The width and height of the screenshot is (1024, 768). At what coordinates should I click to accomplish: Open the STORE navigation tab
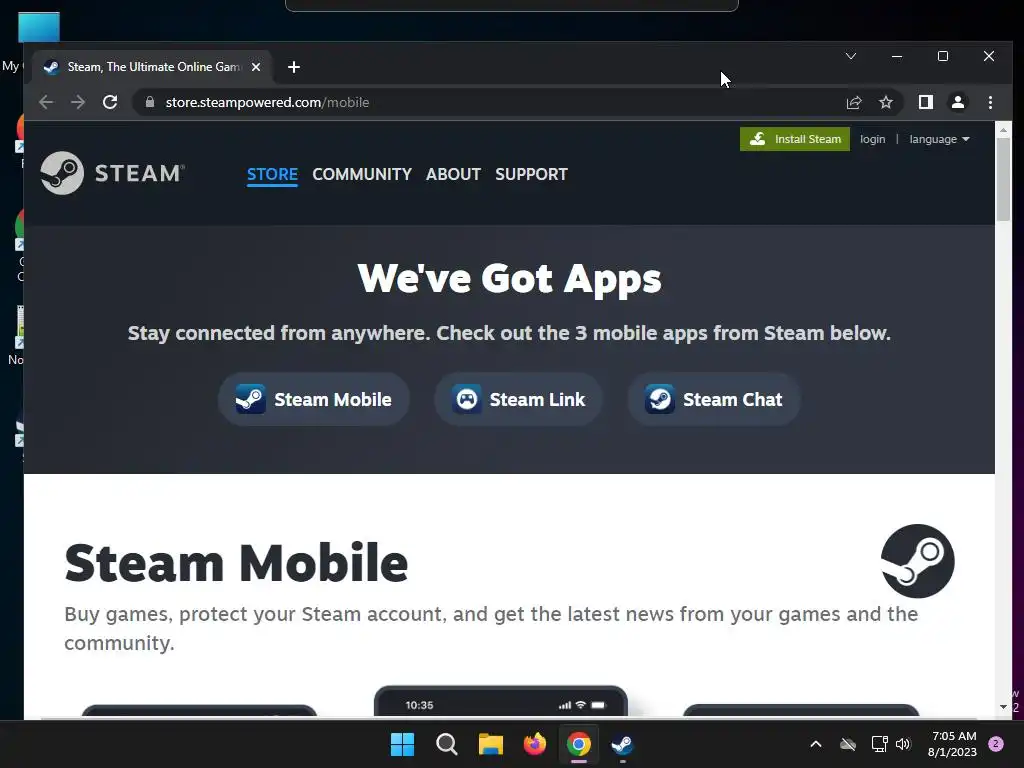click(x=272, y=174)
